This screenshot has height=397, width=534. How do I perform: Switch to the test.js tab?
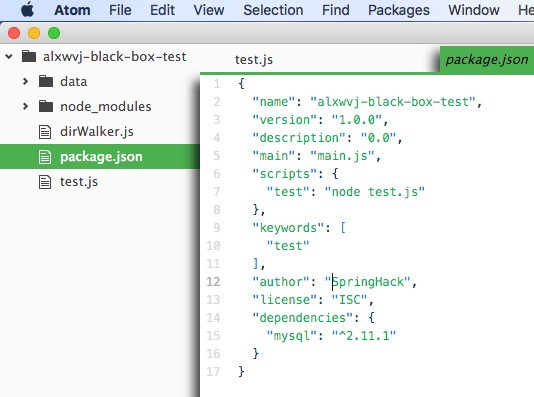coord(254,60)
